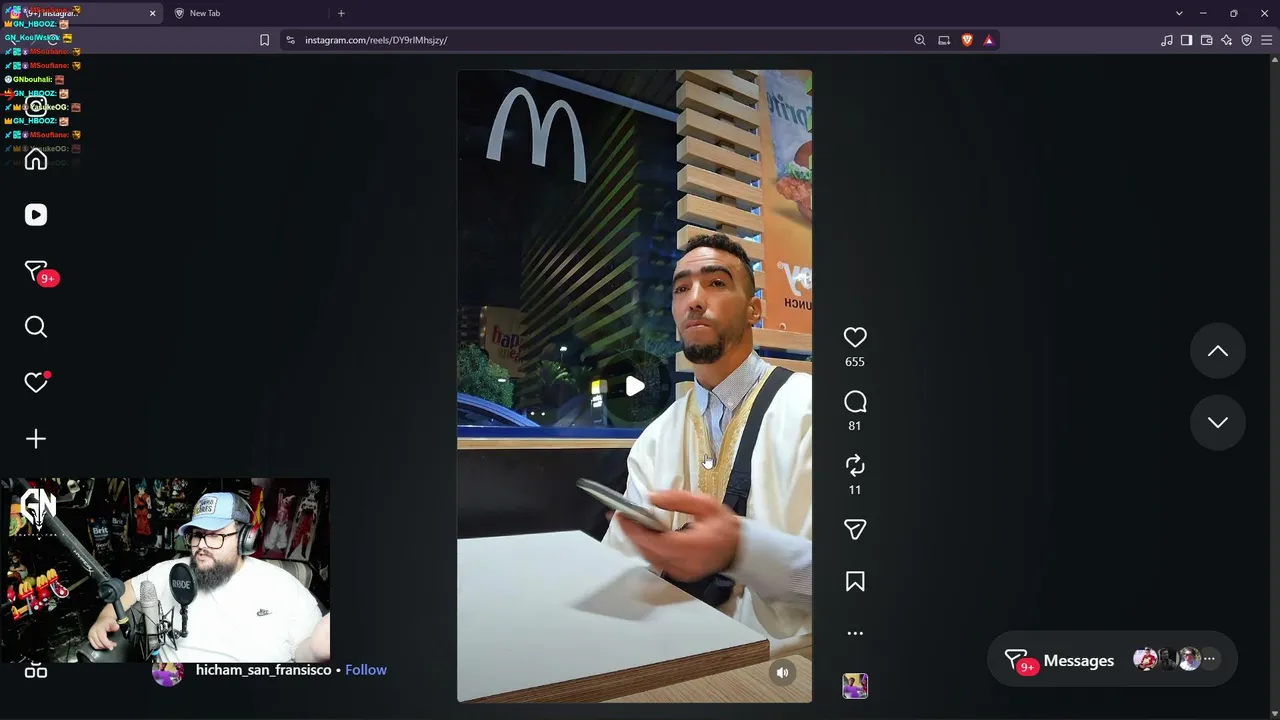This screenshot has width=1280, height=720.
Task: Open Brave Shields lion icon
Action: (967, 40)
